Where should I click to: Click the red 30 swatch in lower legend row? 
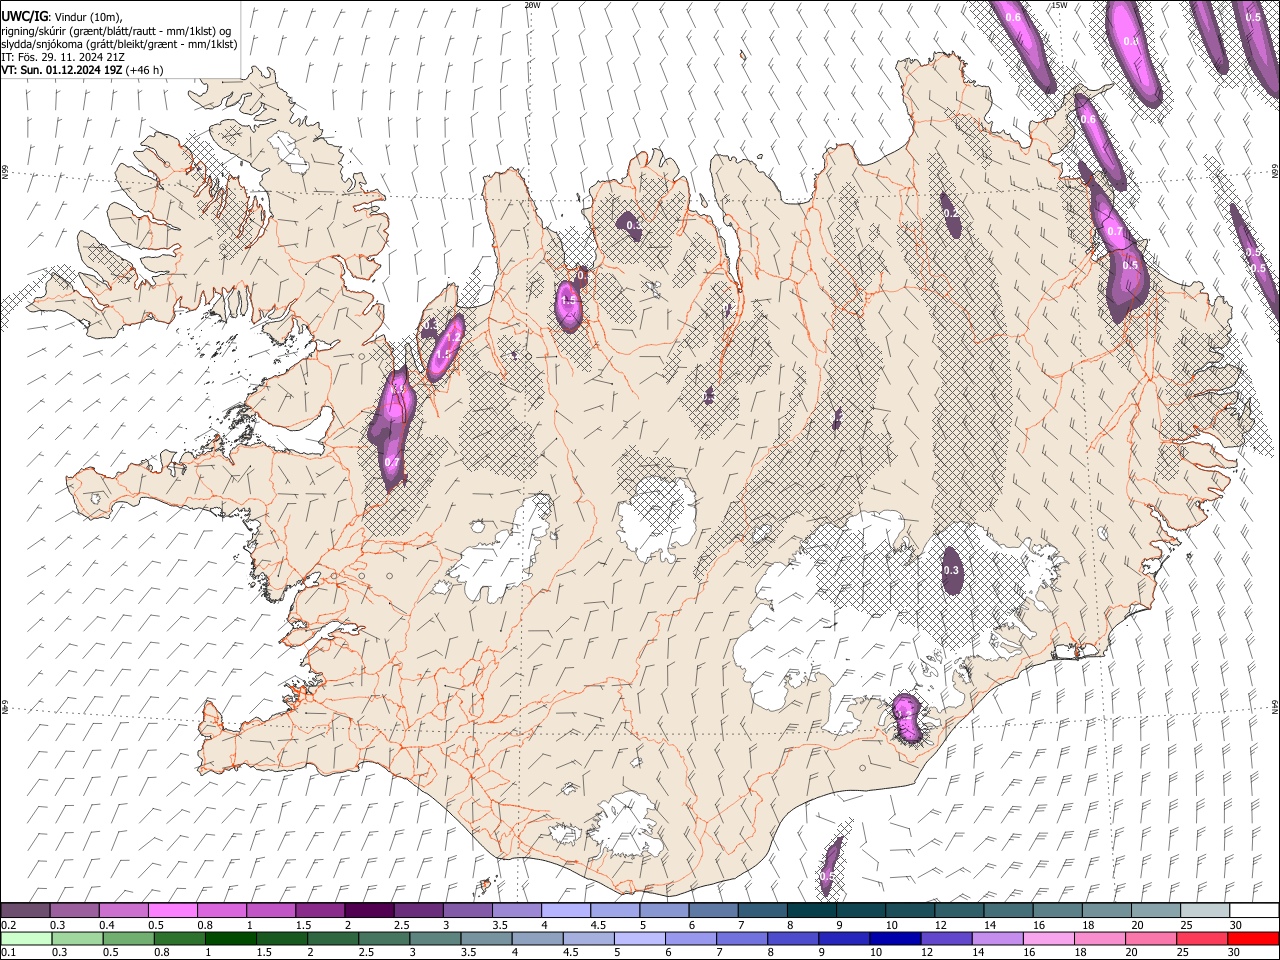[1252, 938]
